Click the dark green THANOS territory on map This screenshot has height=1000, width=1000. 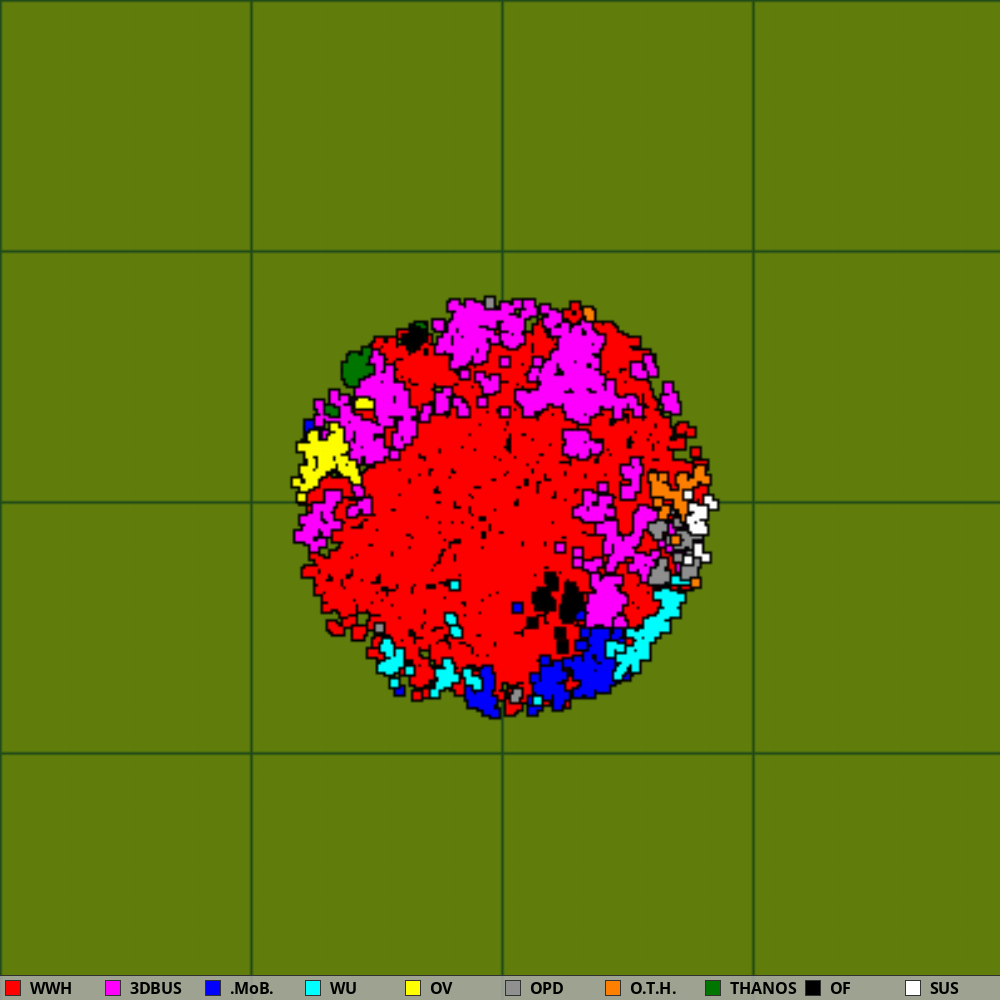(355, 368)
